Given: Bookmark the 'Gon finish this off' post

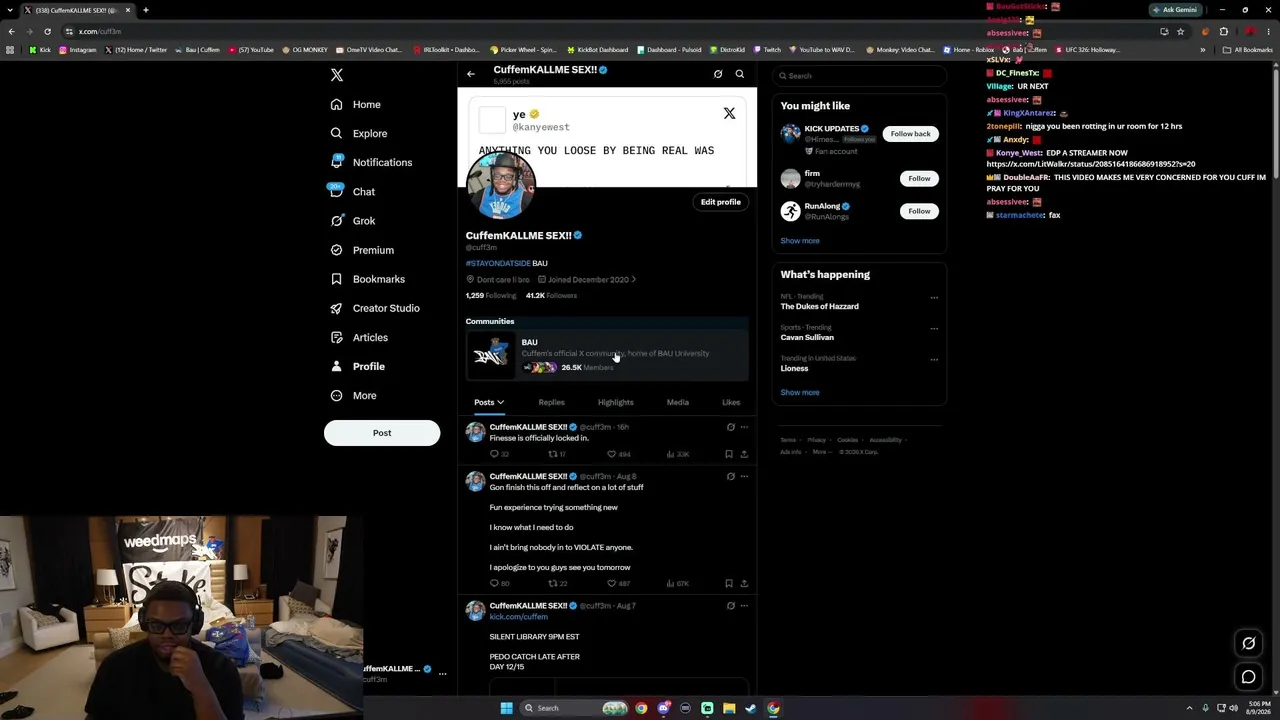Looking at the screenshot, I should (729, 583).
